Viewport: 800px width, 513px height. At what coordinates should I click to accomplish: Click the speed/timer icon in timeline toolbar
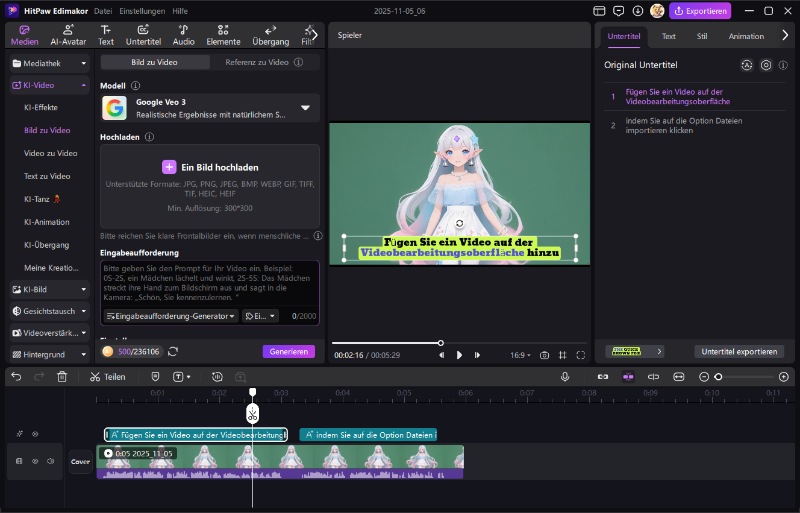(x=217, y=377)
